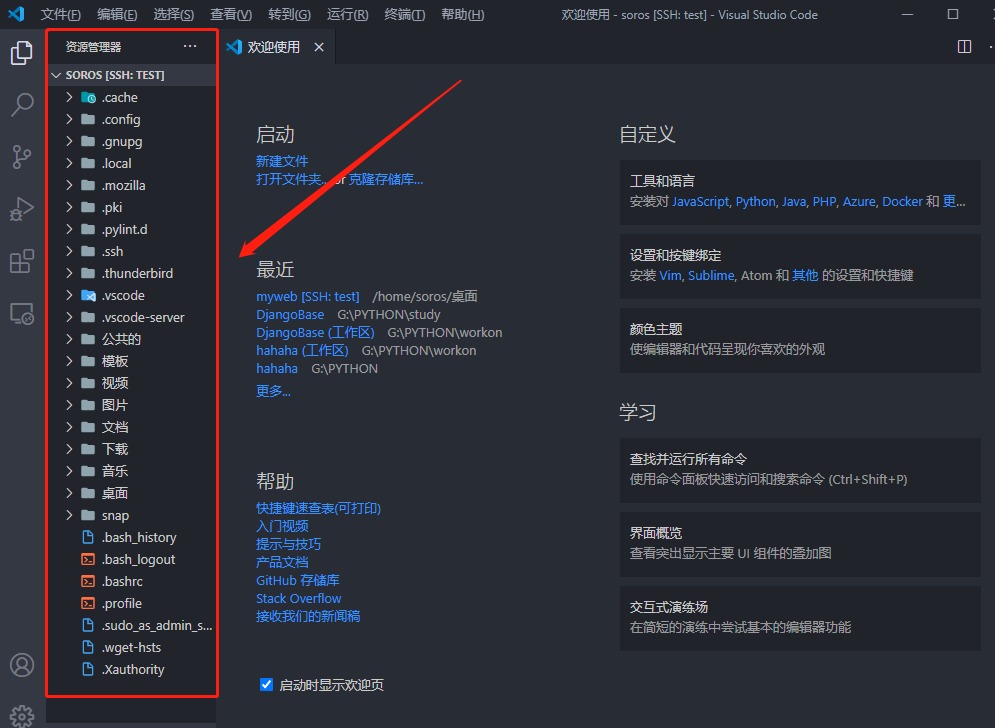Expand the 桌面 folder
Screen dimensions: 995x728
(69, 493)
